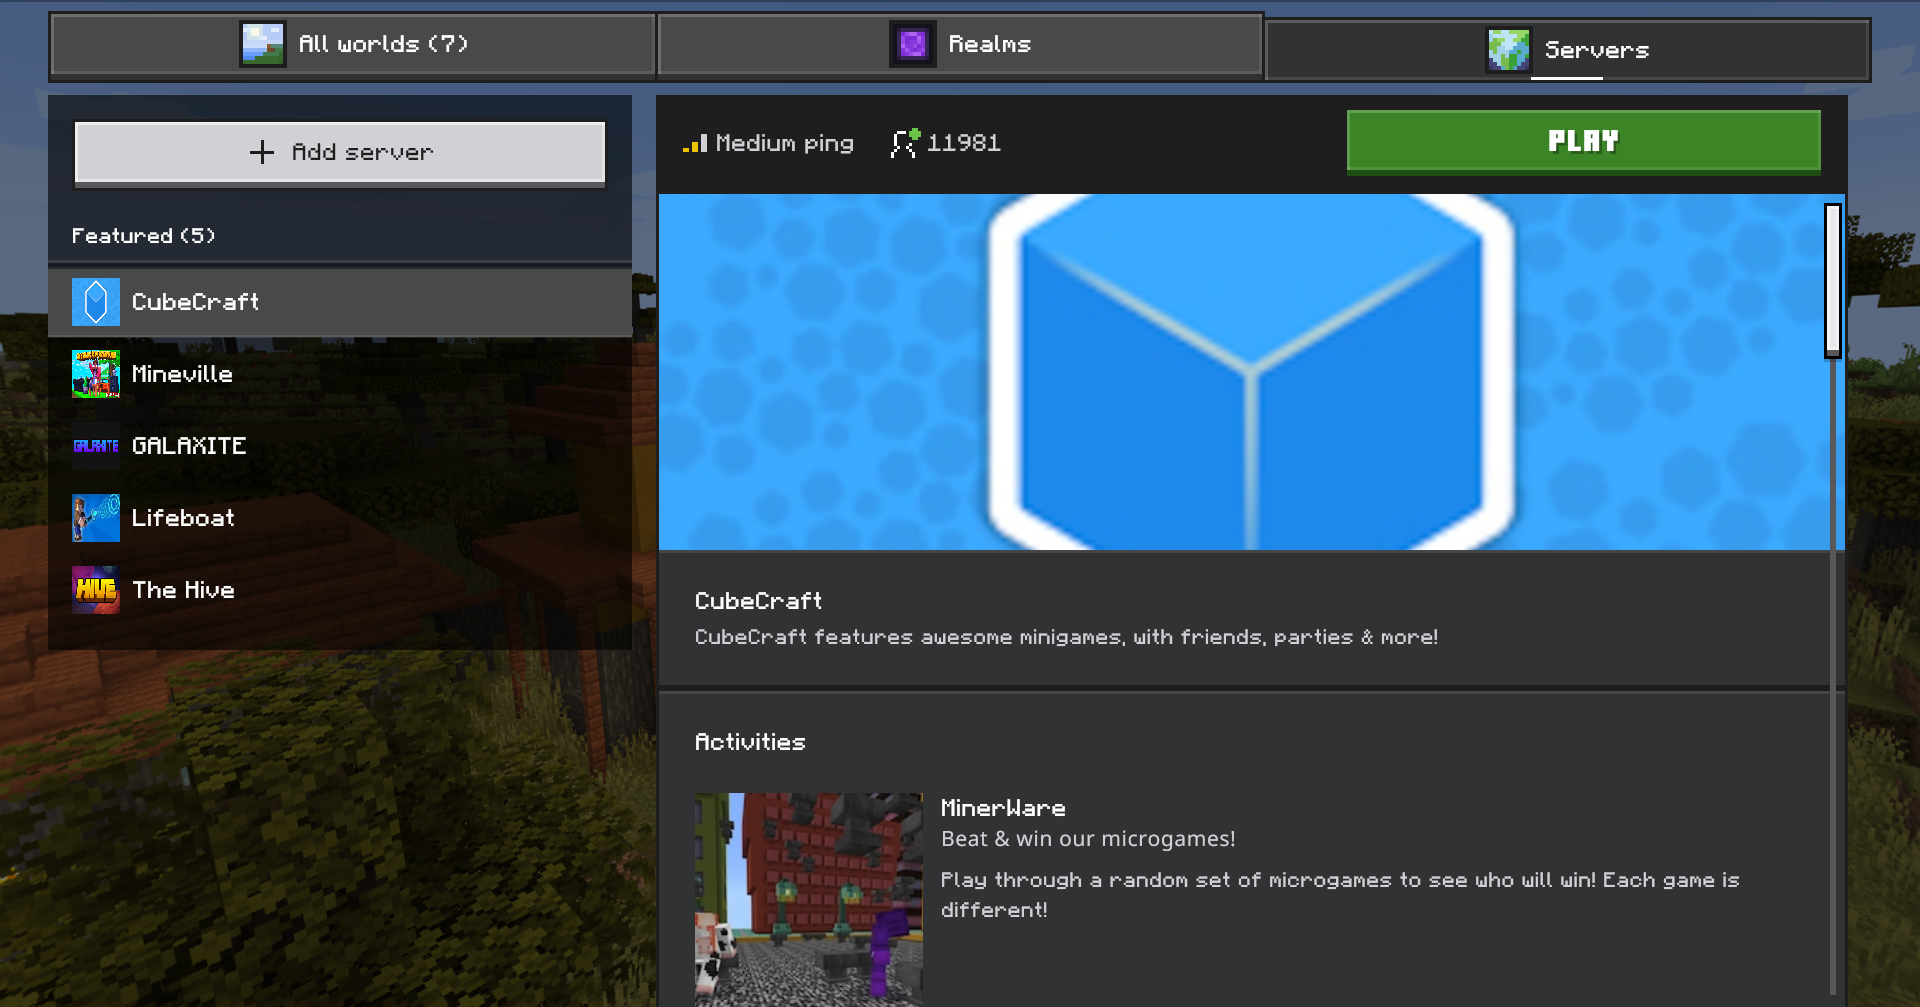Click The Hive server logo icon

coord(96,590)
